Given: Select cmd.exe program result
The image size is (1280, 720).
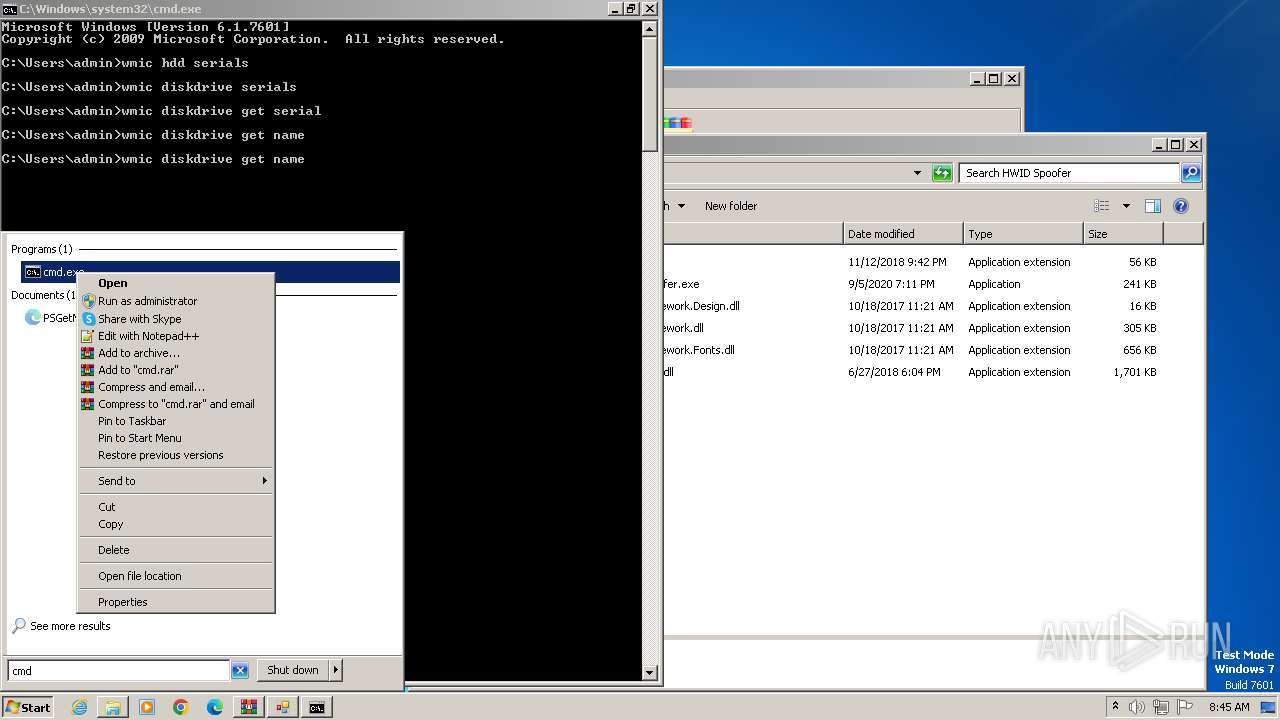Looking at the screenshot, I should coord(210,272).
